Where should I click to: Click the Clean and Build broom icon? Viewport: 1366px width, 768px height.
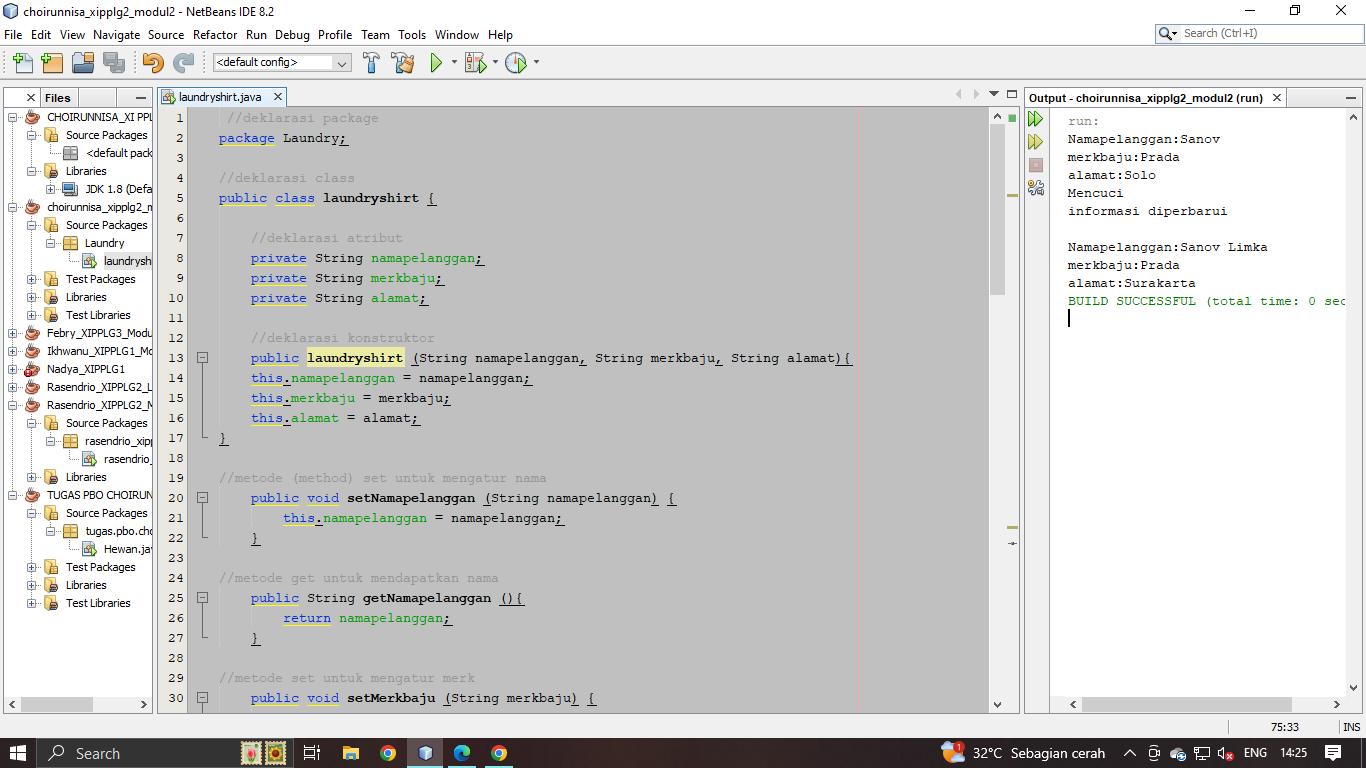click(403, 63)
